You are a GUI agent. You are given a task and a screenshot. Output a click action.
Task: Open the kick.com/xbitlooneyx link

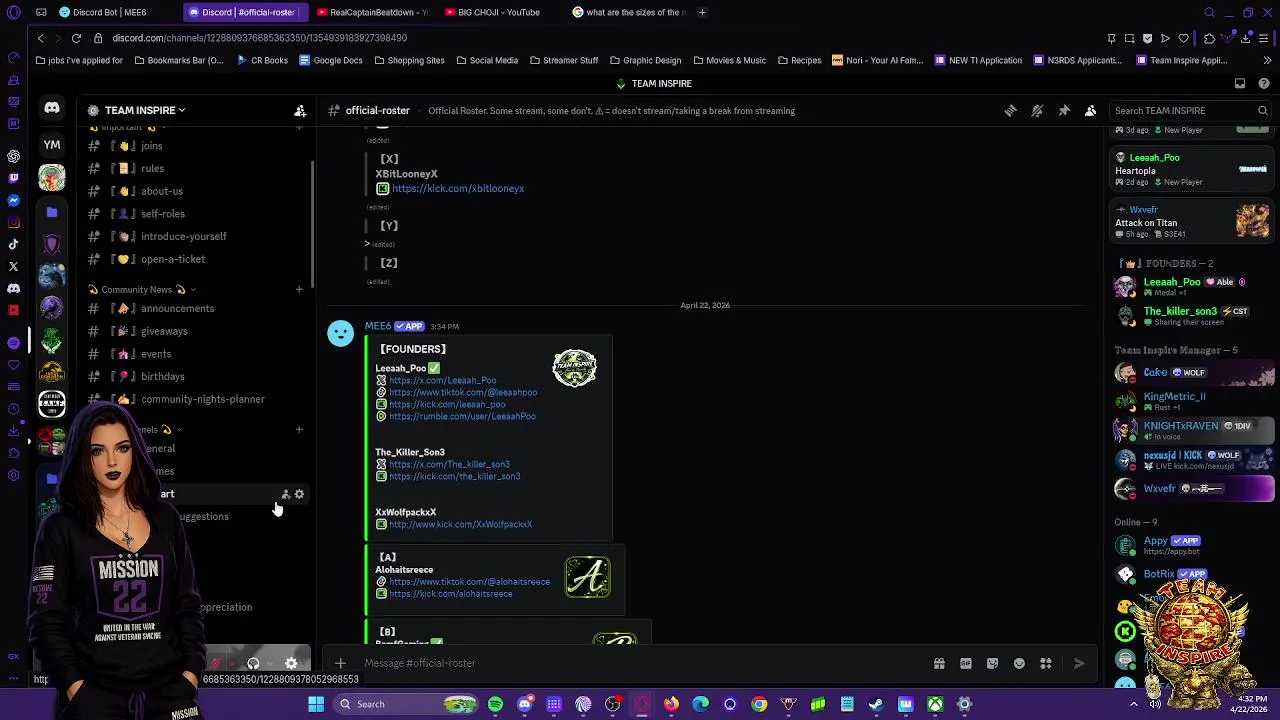[x=458, y=188]
